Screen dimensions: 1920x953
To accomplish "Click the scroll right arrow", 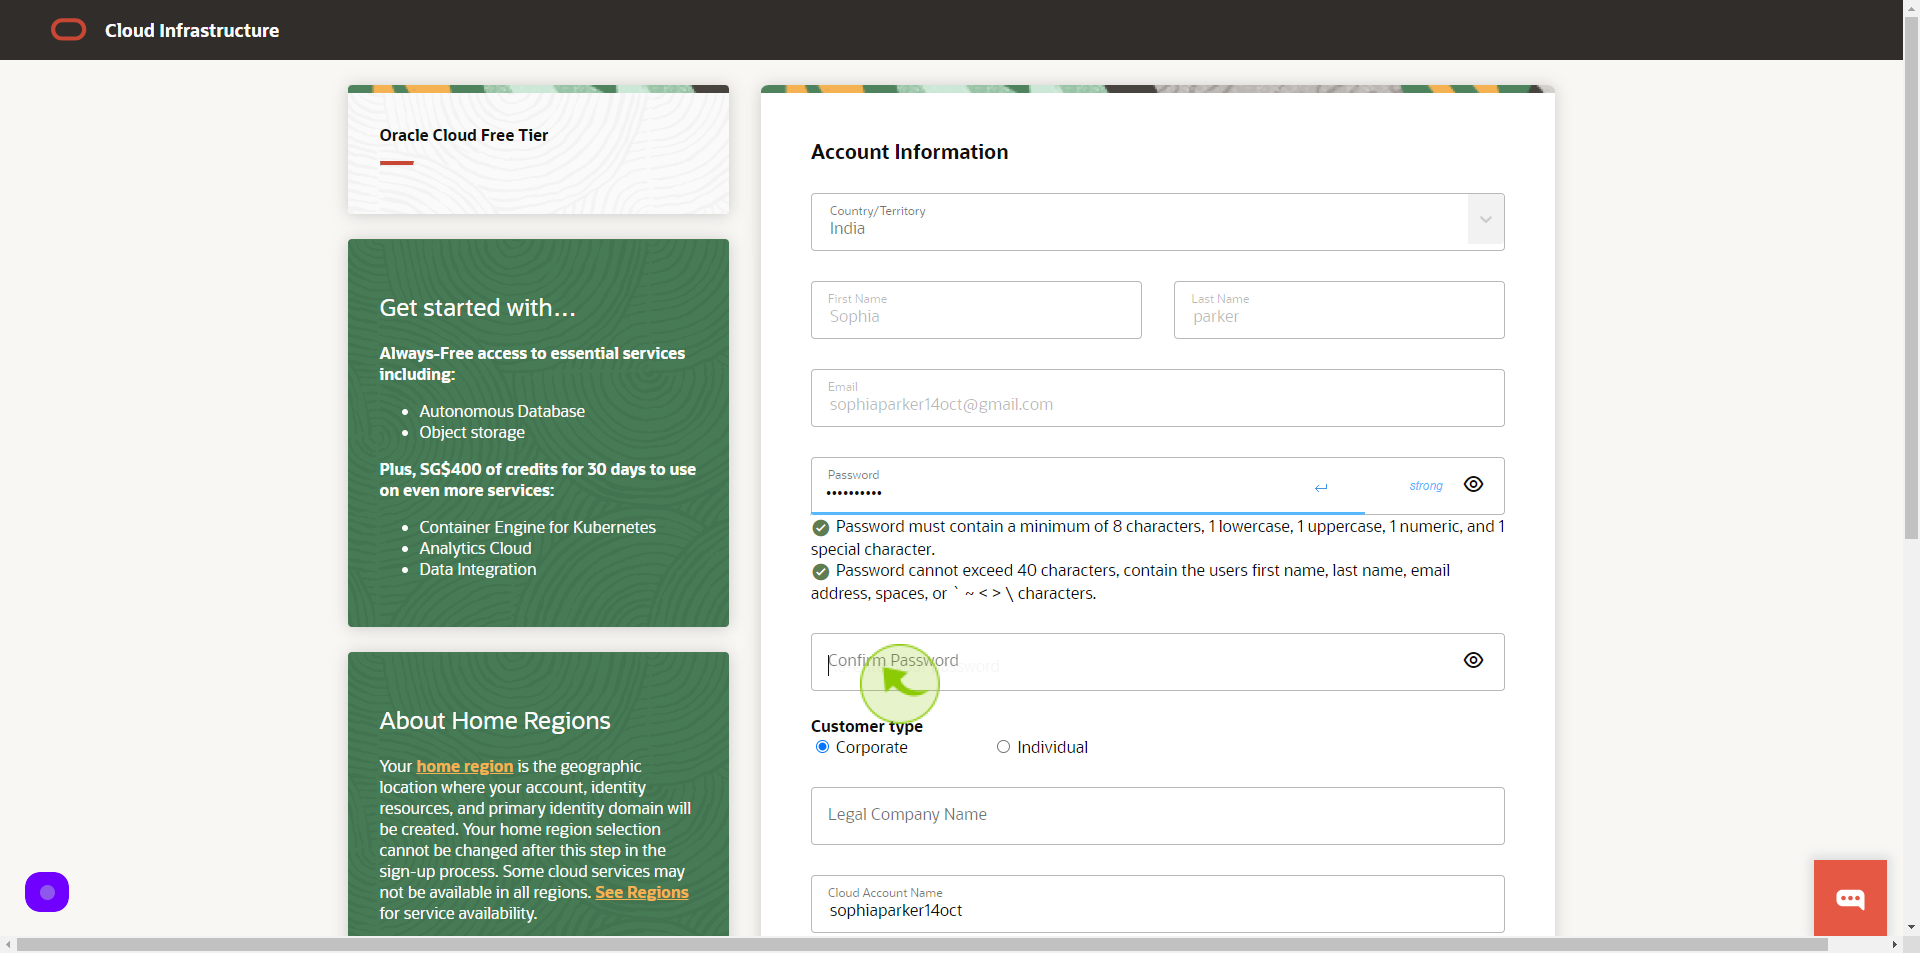I will tap(1894, 945).
